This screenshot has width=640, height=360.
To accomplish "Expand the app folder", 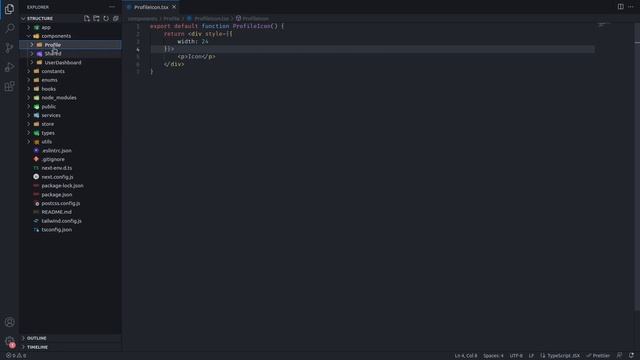I will point(71,27).
